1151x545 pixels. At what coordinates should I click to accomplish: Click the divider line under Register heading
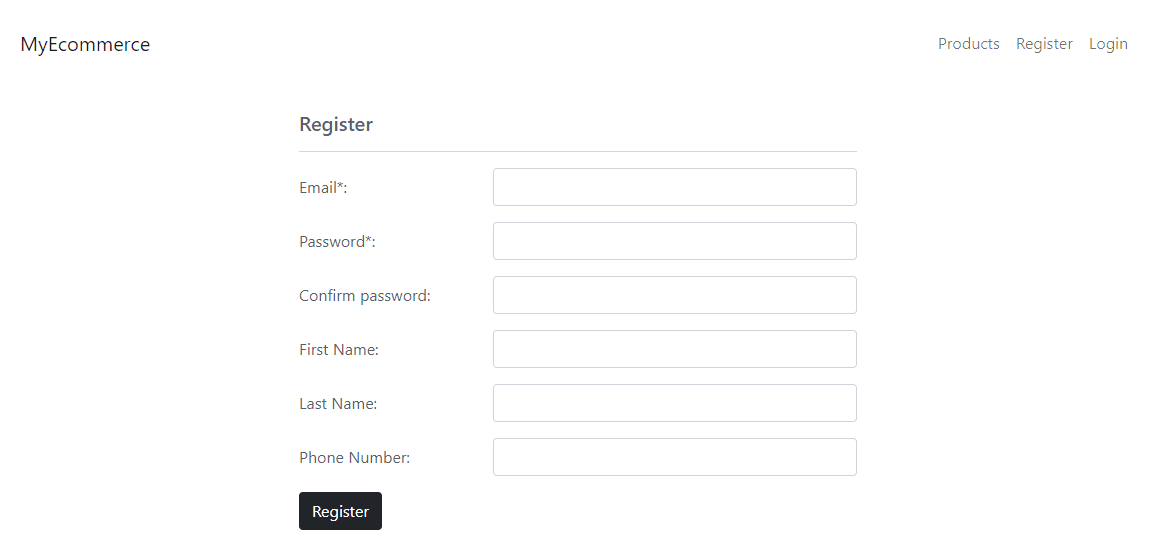pos(578,151)
